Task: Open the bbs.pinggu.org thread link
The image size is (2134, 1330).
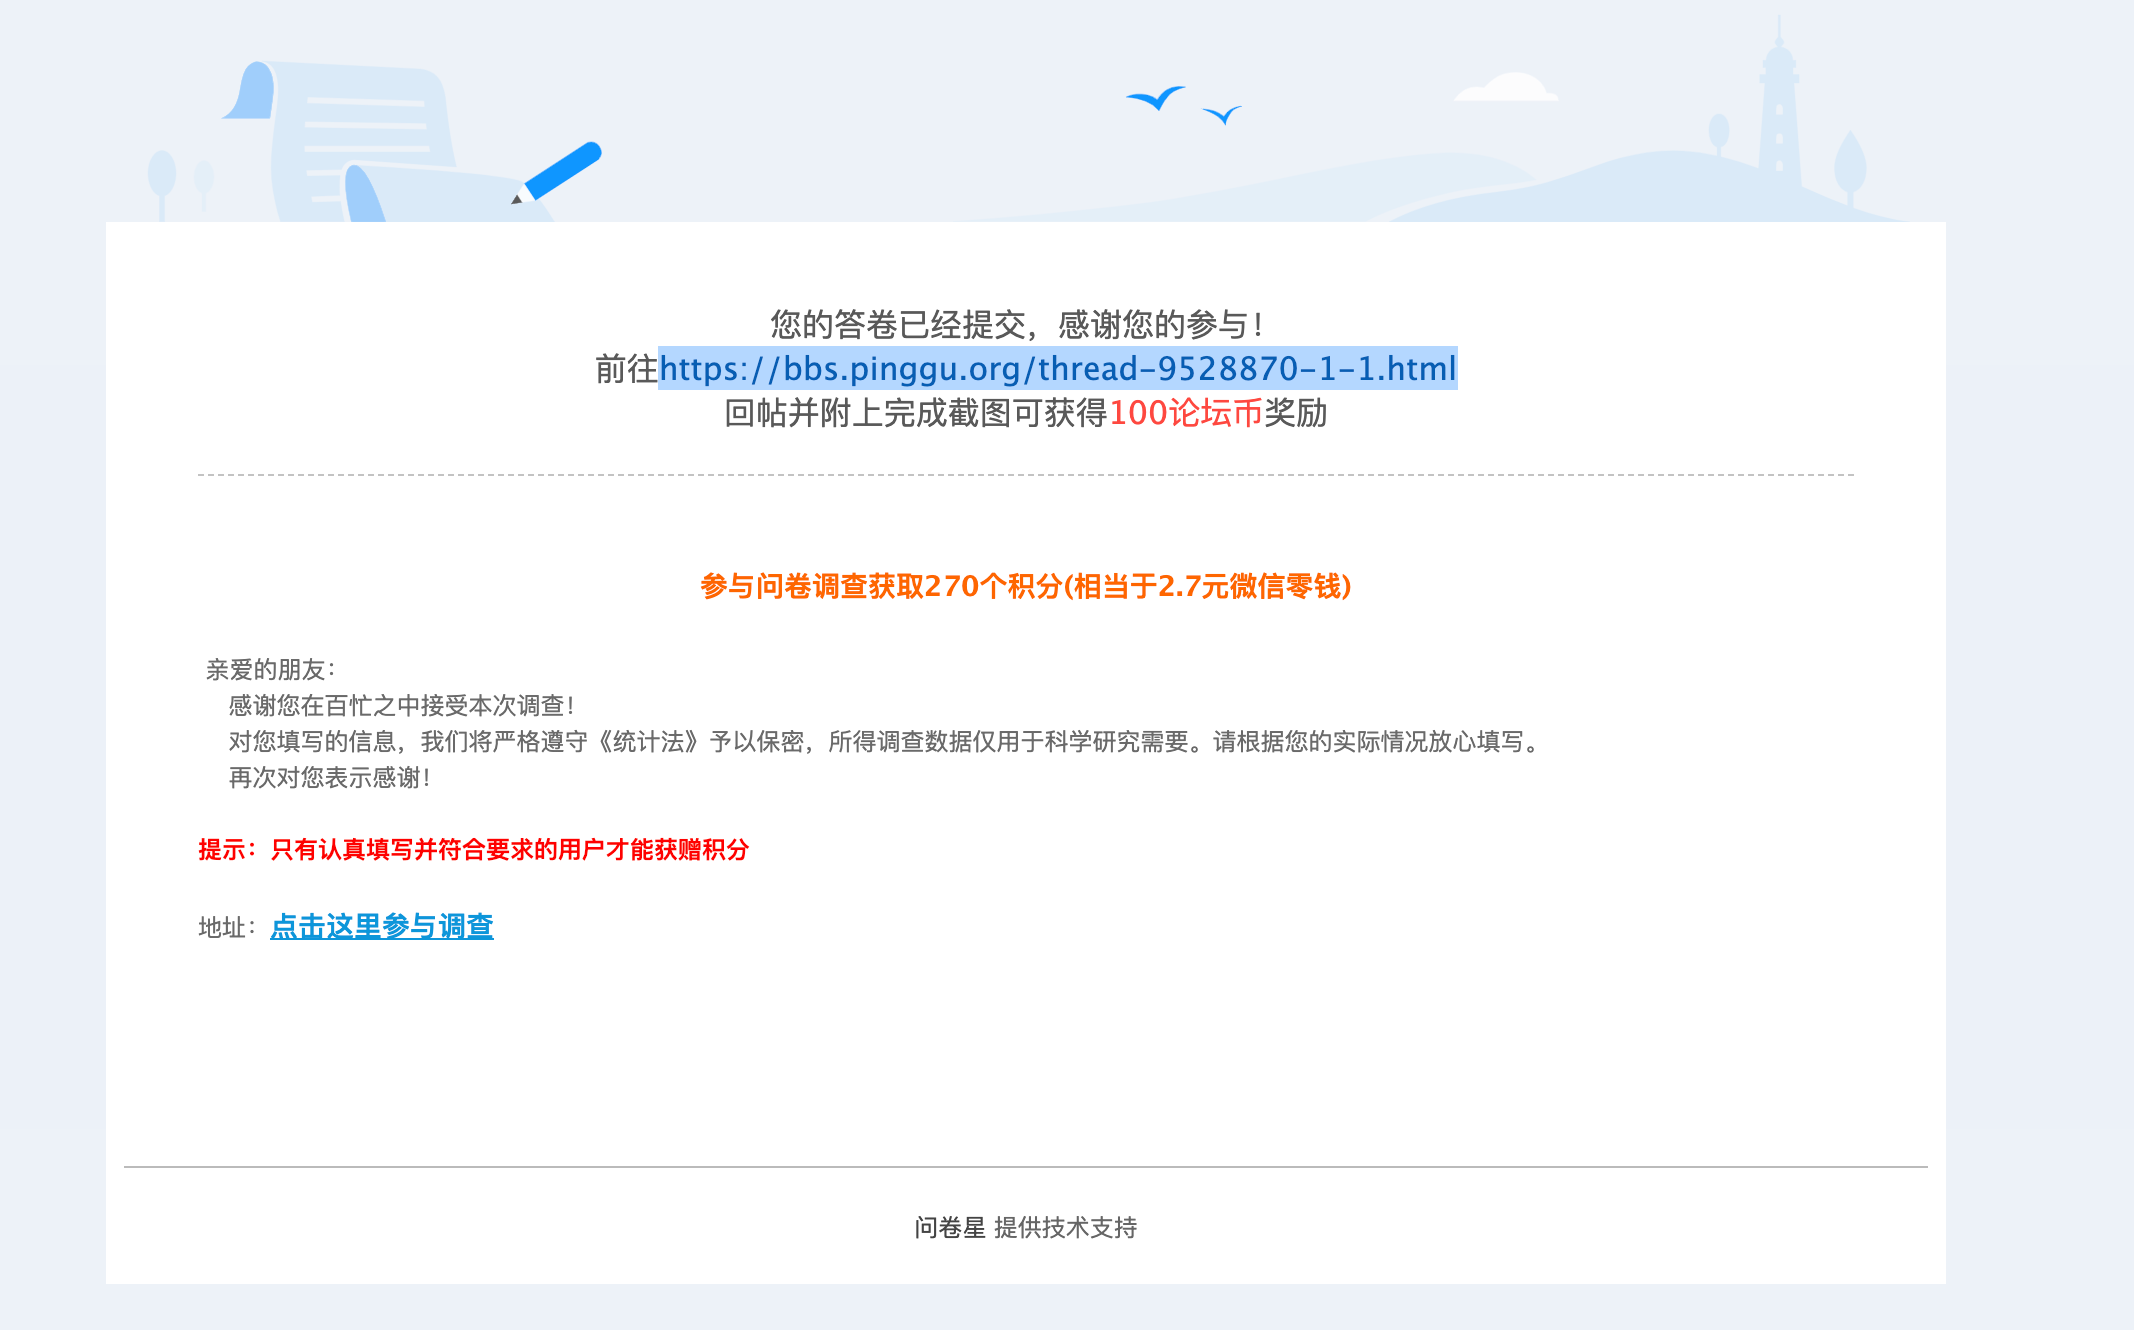Action: [x=1057, y=369]
